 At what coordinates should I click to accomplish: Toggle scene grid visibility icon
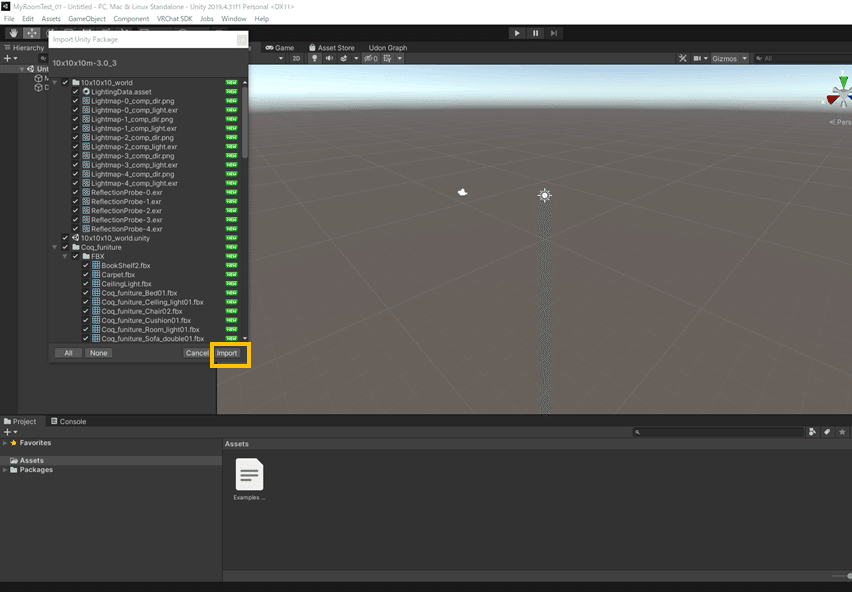point(387,58)
